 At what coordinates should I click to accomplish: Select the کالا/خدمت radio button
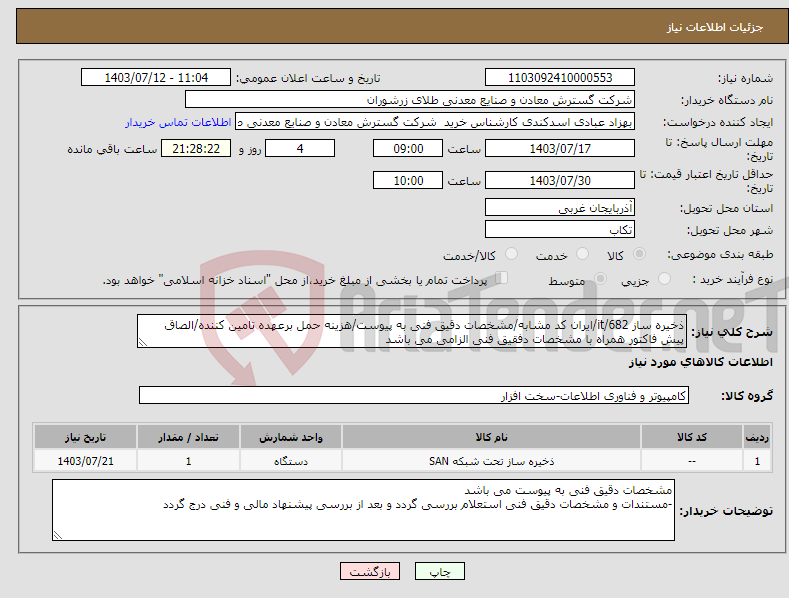[511, 254]
